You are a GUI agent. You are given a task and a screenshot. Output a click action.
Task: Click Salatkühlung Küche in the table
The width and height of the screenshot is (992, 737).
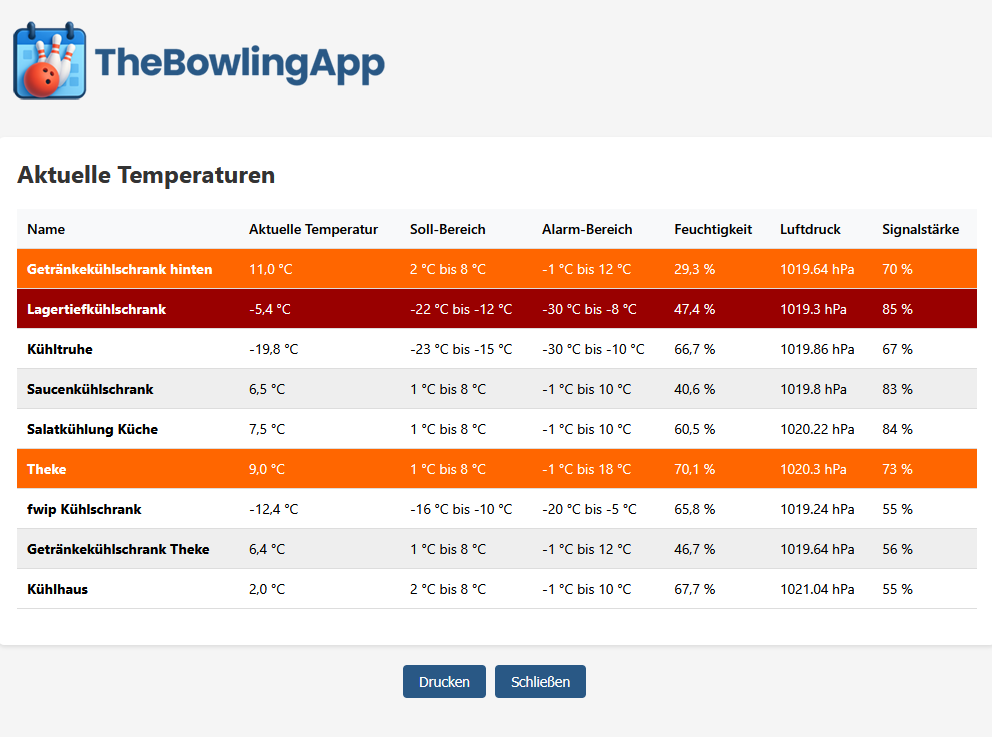click(x=92, y=429)
